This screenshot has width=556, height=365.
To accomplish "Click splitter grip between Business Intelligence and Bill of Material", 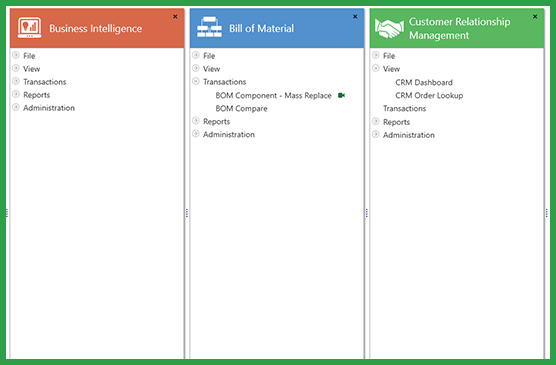I will (x=187, y=213).
